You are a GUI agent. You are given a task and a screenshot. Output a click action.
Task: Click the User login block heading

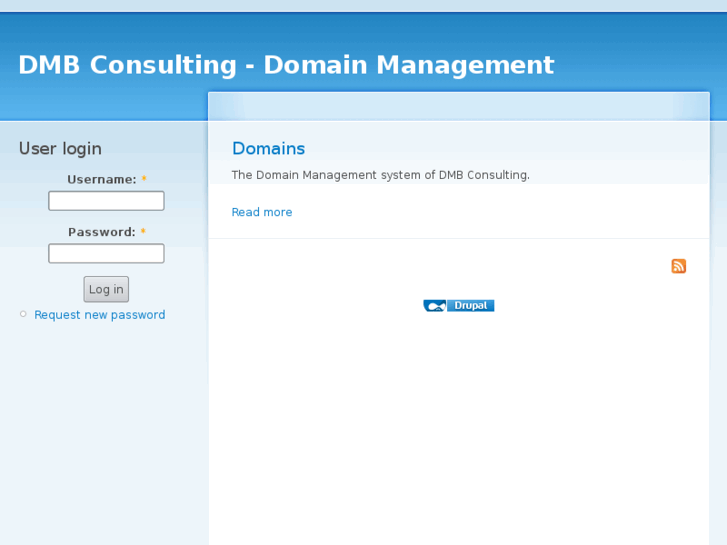point(60,149)
